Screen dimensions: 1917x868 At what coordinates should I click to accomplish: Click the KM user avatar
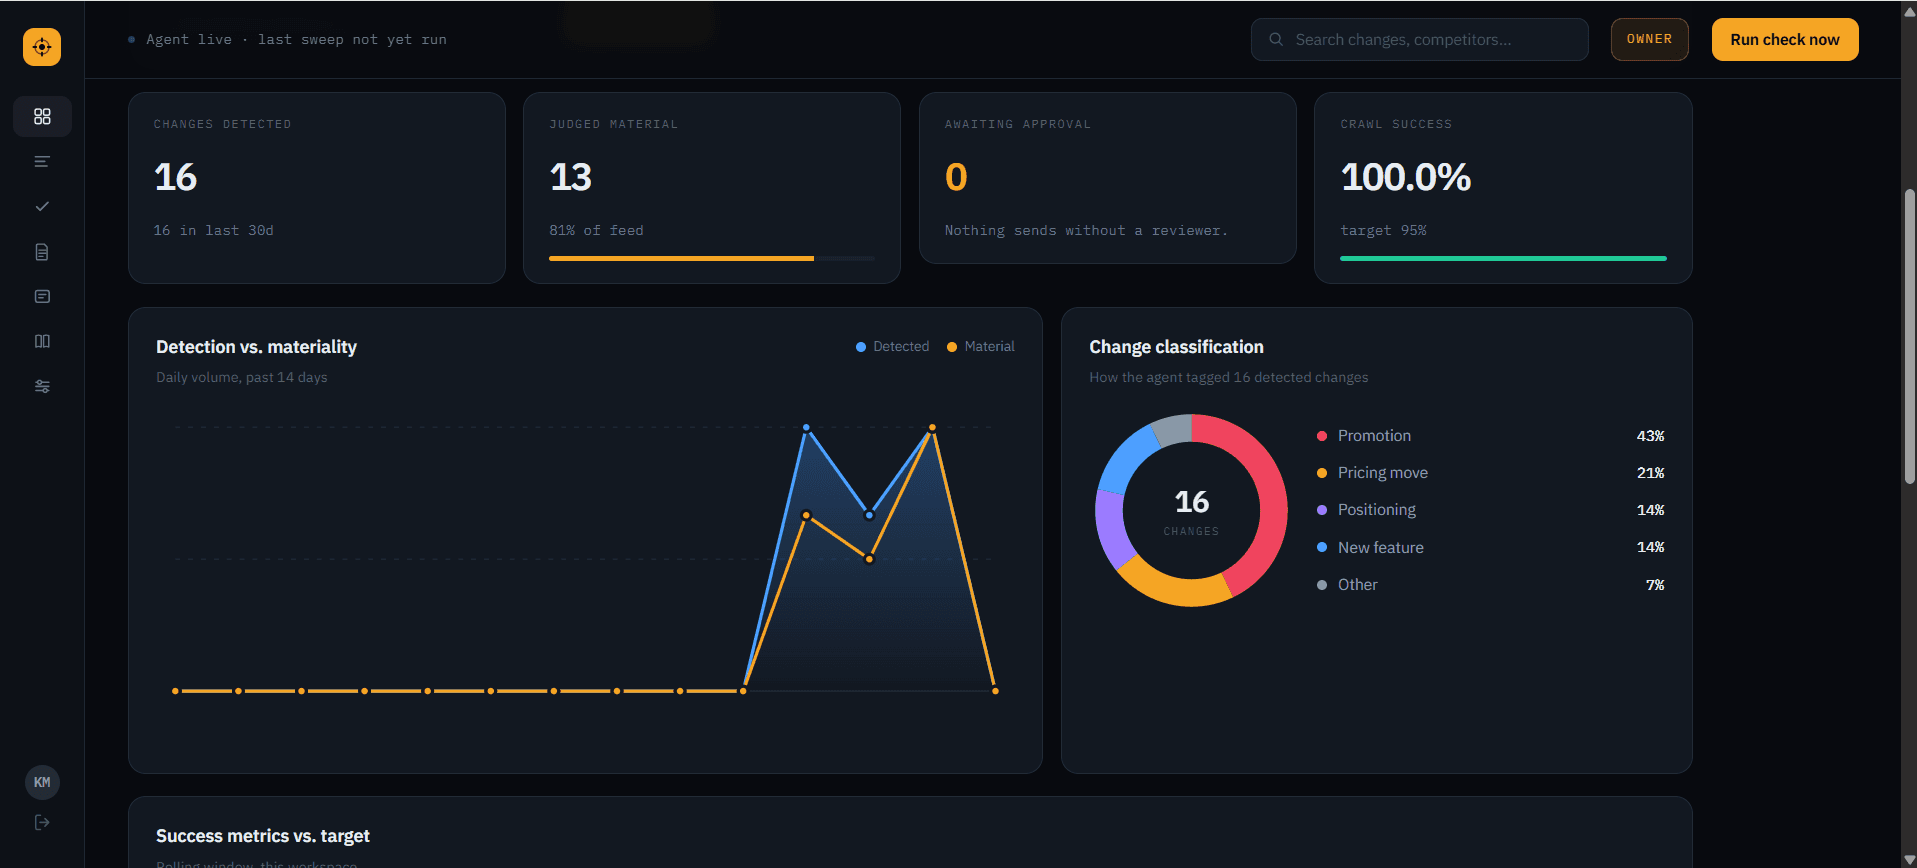(x=42, y=782)
